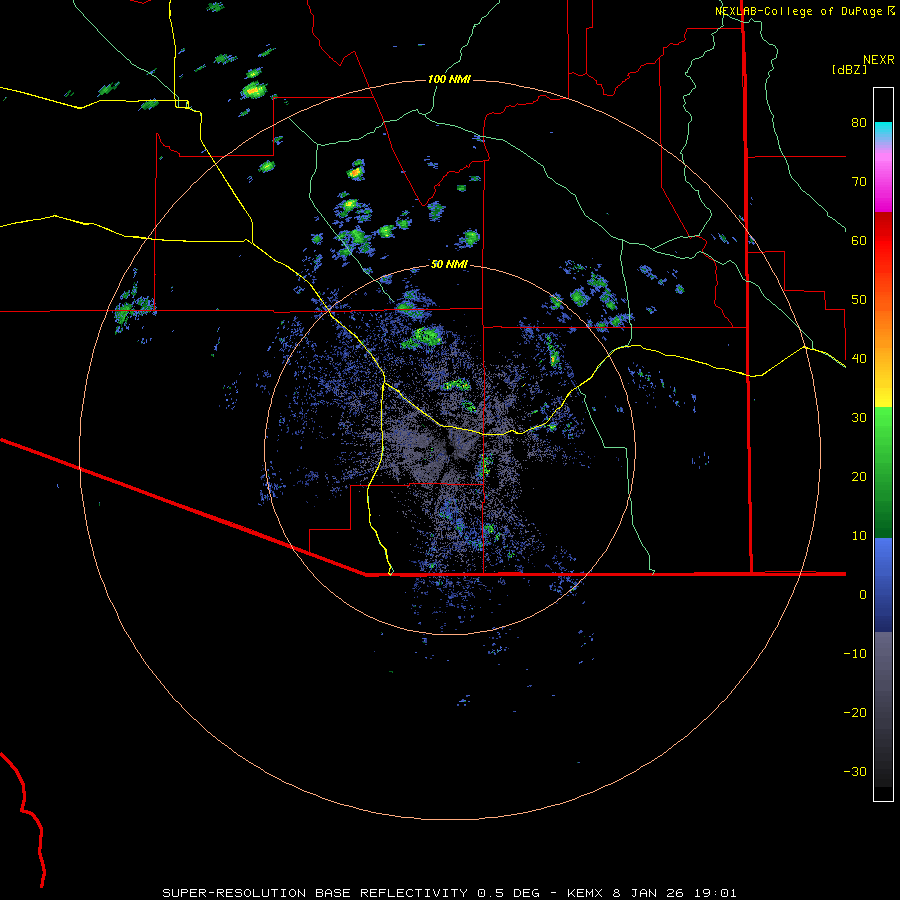
Task: Click the NEXR label above the color scale
Action: click(x=879, y=60)
